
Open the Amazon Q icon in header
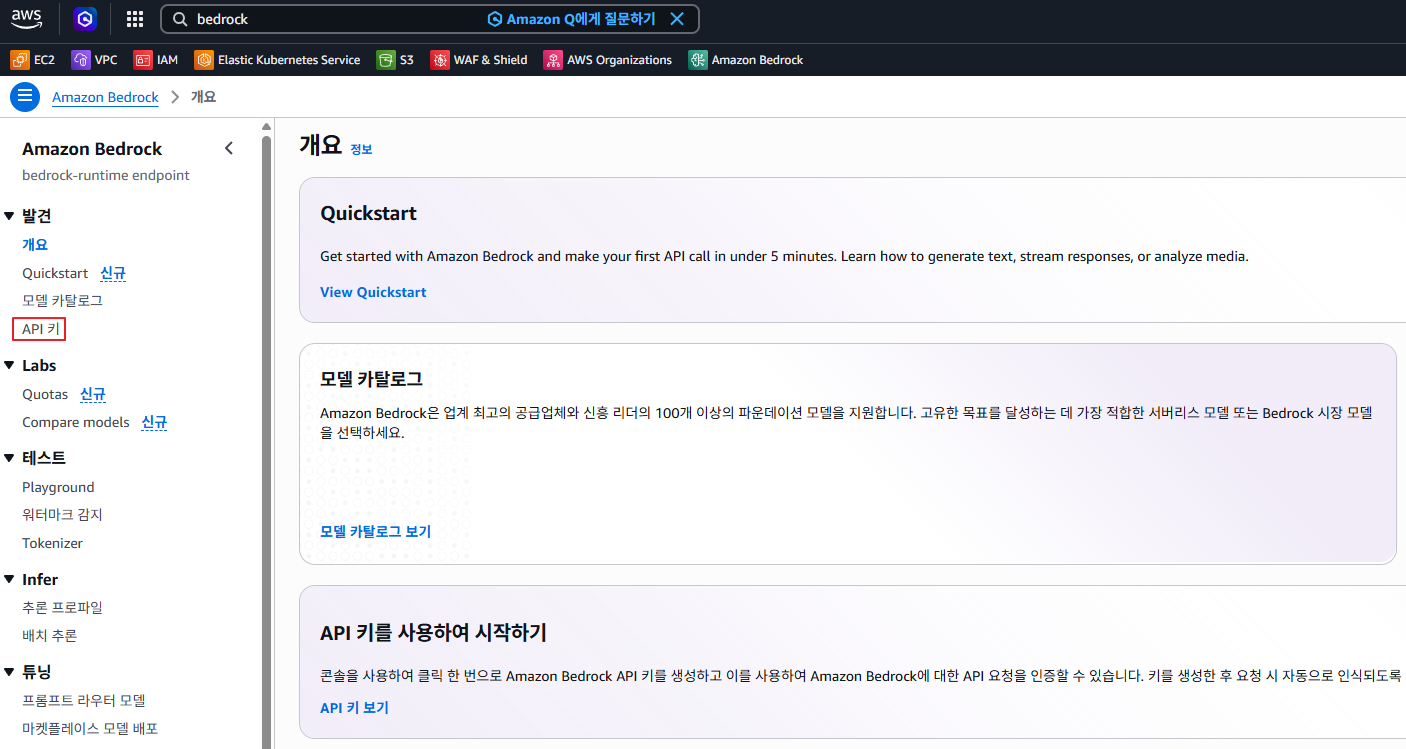coord(85,19)
